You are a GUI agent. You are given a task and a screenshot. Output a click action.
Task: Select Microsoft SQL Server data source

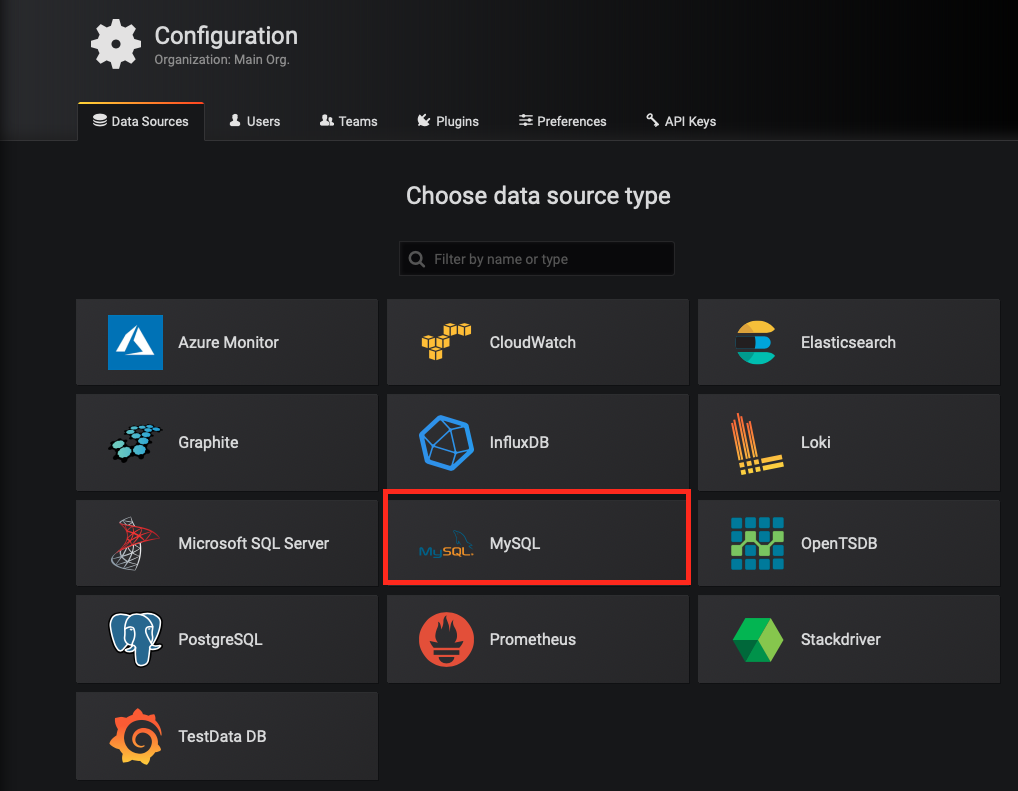(227, 544)
